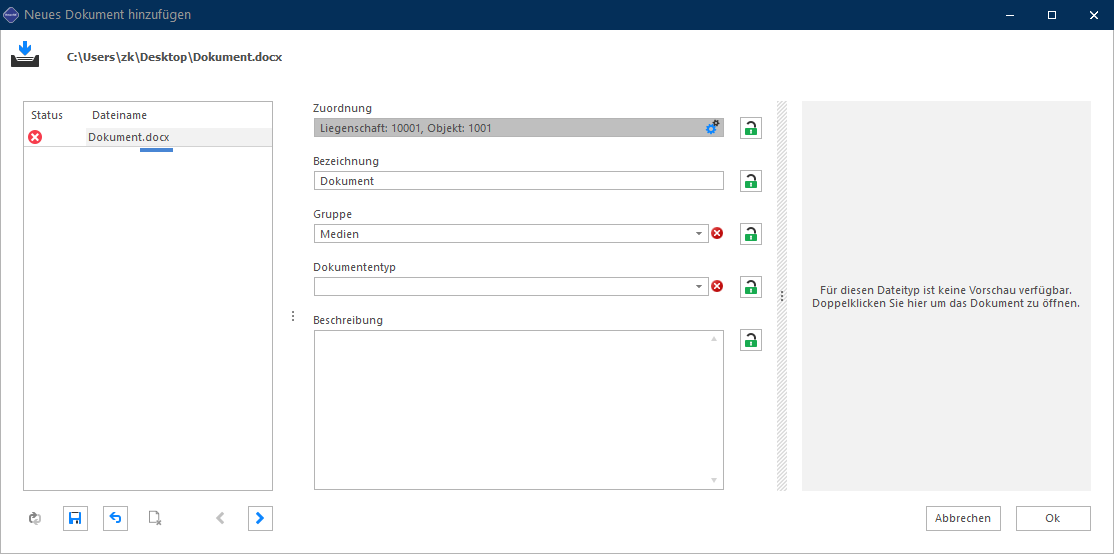Viewport: 1114px width, 554px height.
Task: Click the Dateiname column header
Action: (x=119, y=115)
